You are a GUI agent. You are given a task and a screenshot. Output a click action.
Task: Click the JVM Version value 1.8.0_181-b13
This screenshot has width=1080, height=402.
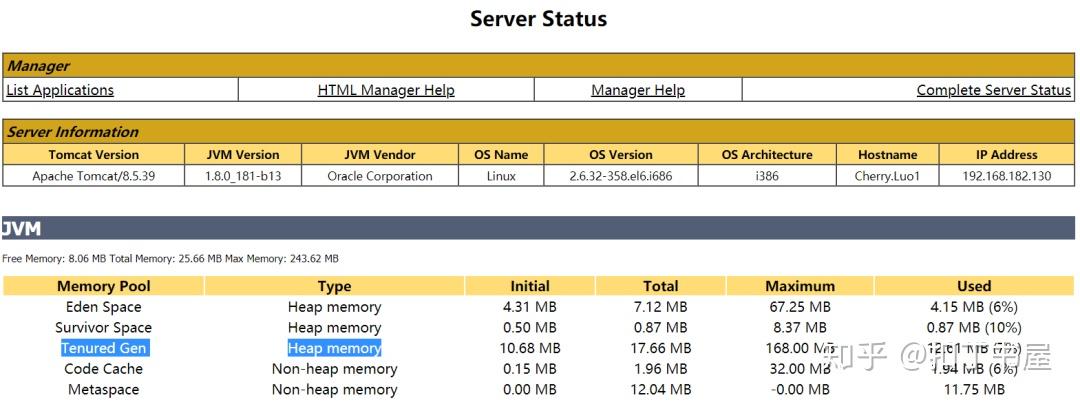(x=243, y=176)
